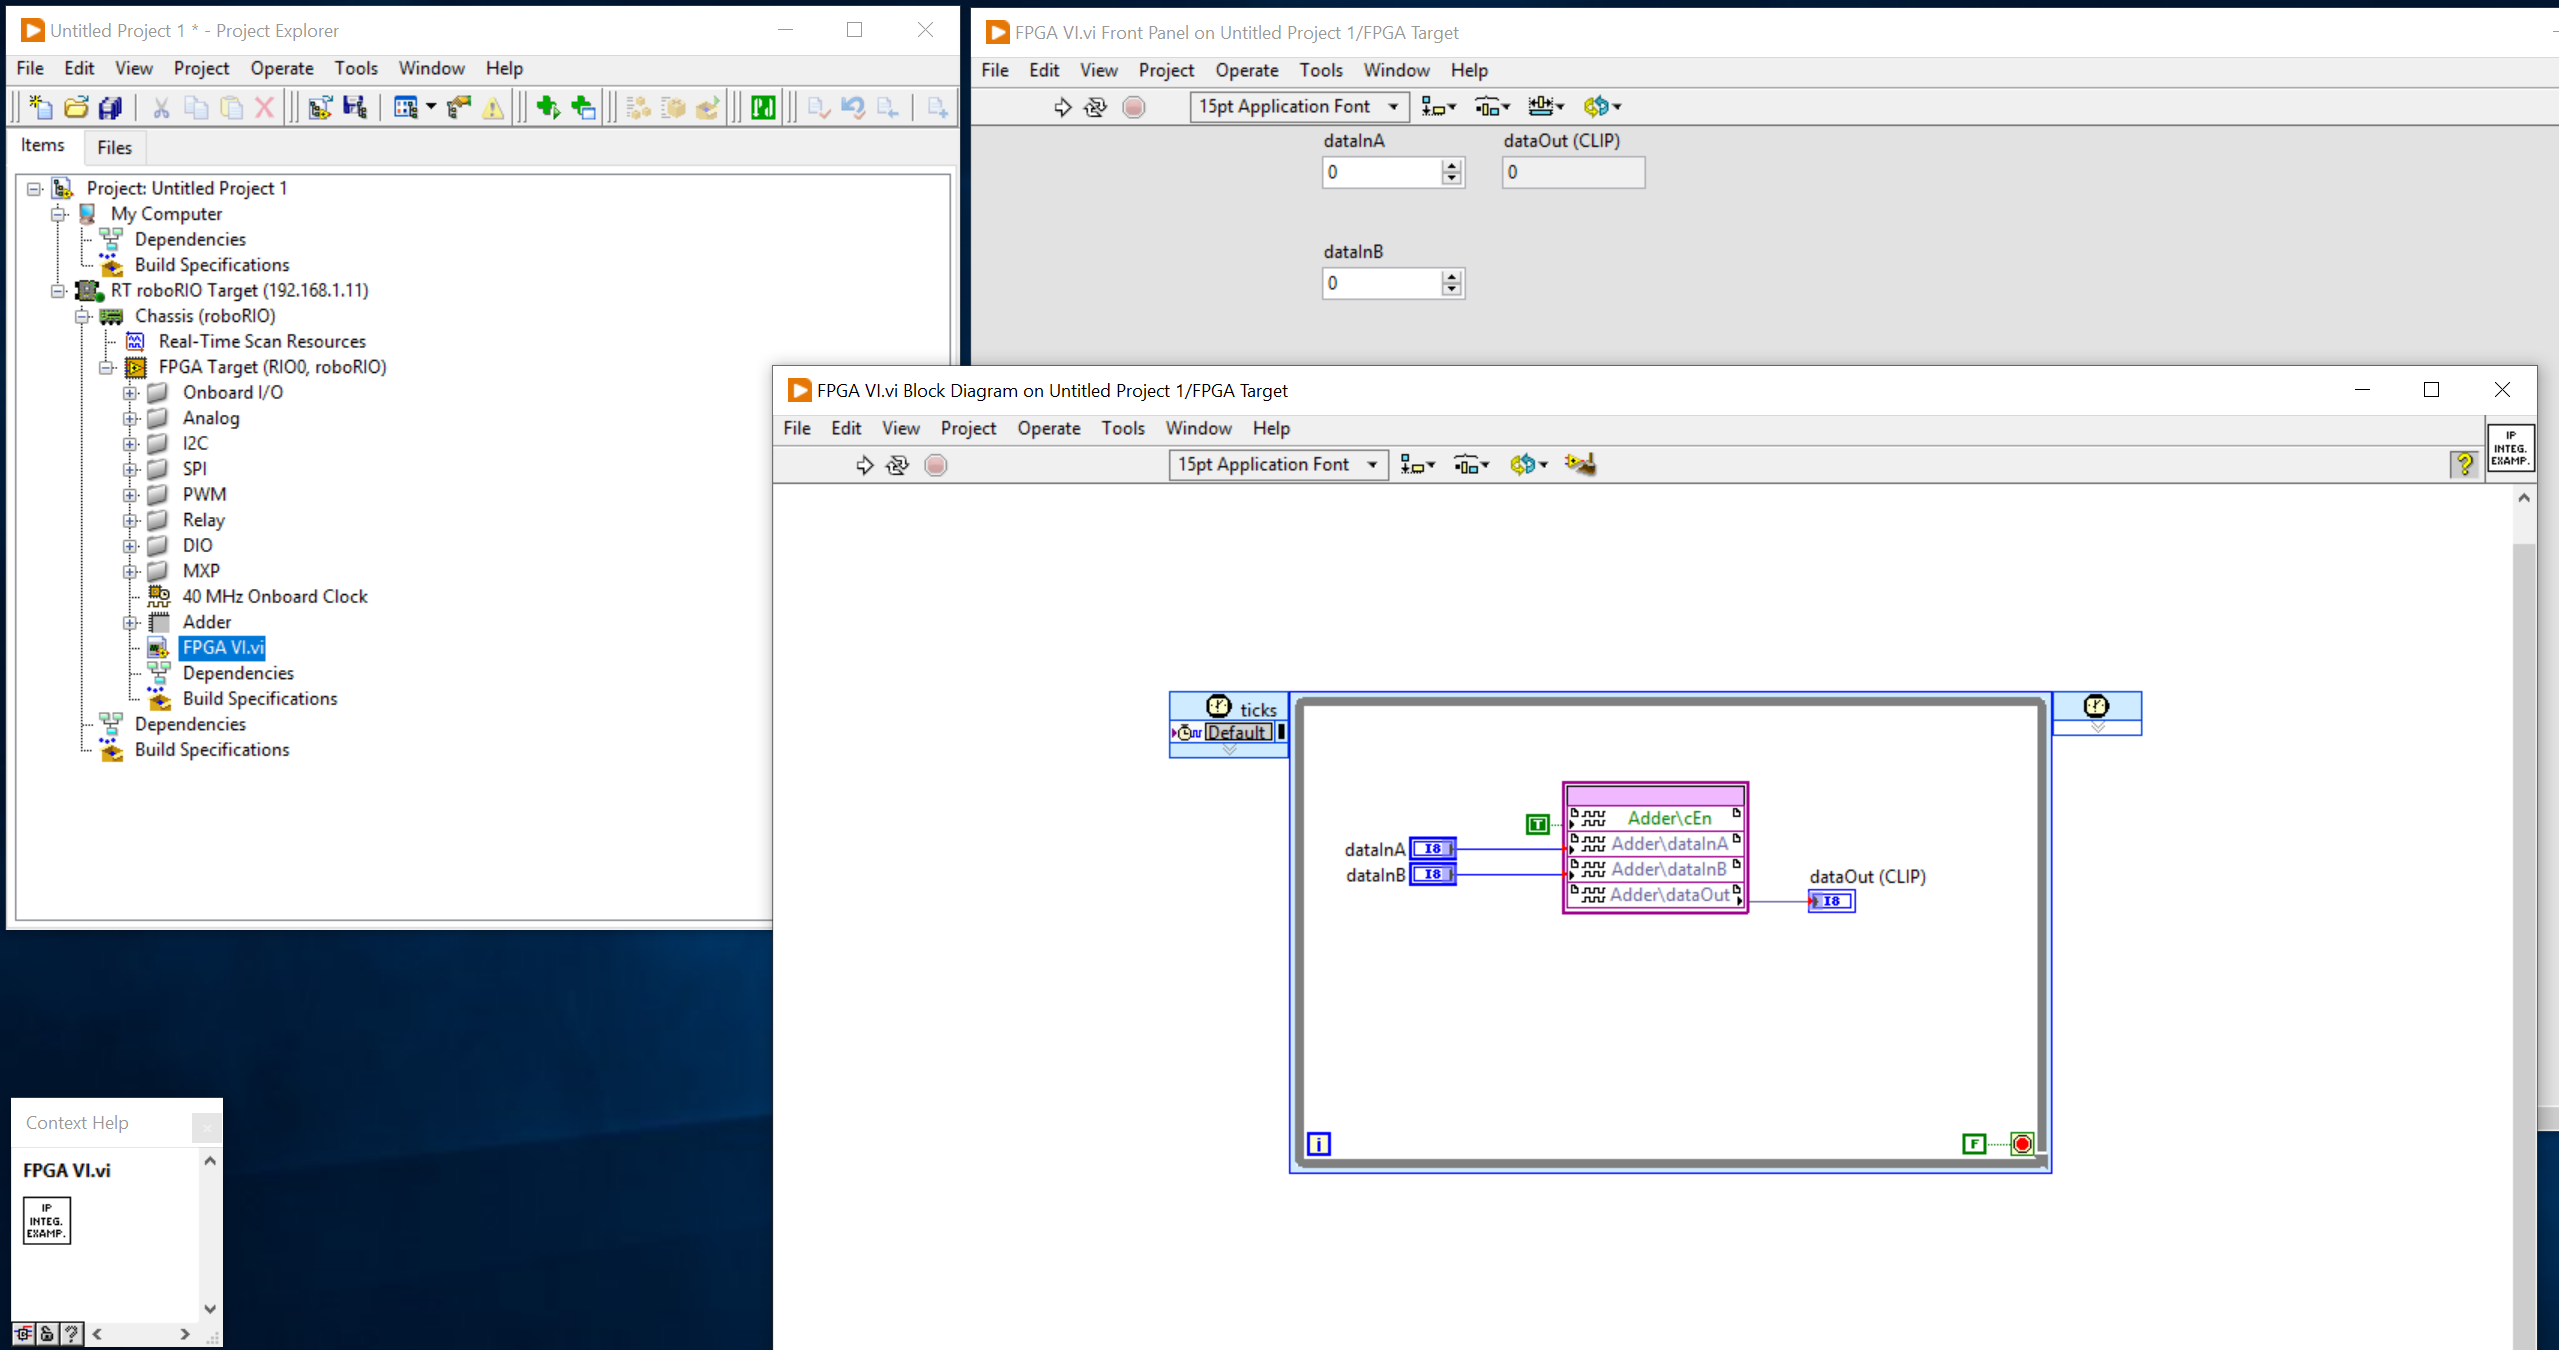Viewport: 2559px width, 1350px height.
Task: Create a new file with the New icon
Action: (x=39, y=107)
